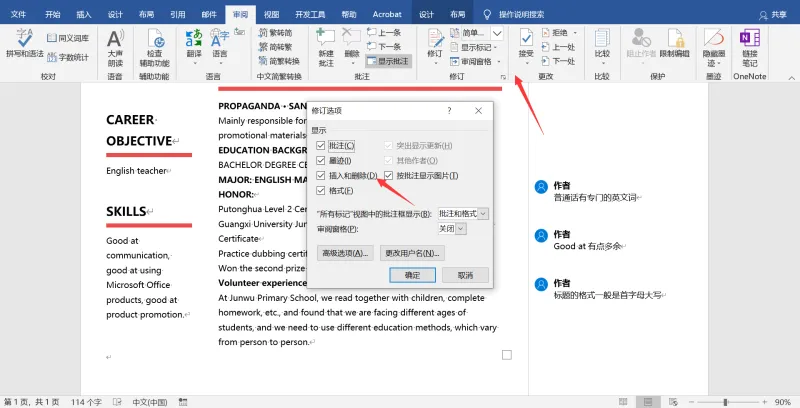Open the 修订 group dialog launcher
Screen dimensions: 800x408
point(504,77)
